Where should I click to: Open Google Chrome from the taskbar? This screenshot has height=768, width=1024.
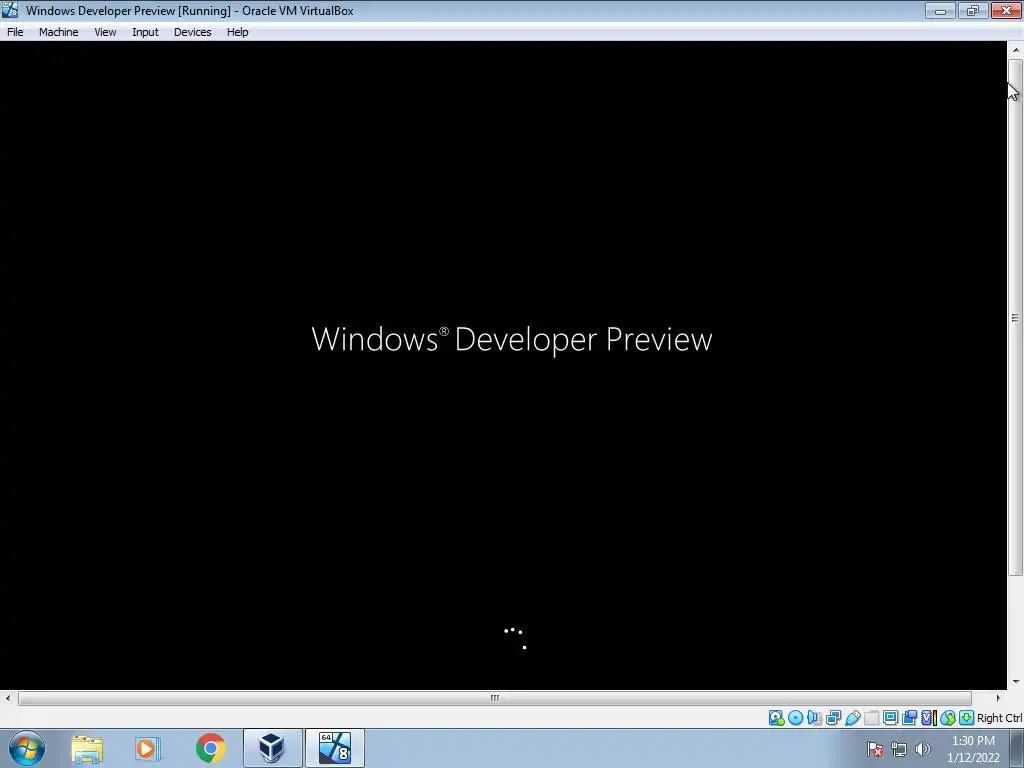(210, 748)
